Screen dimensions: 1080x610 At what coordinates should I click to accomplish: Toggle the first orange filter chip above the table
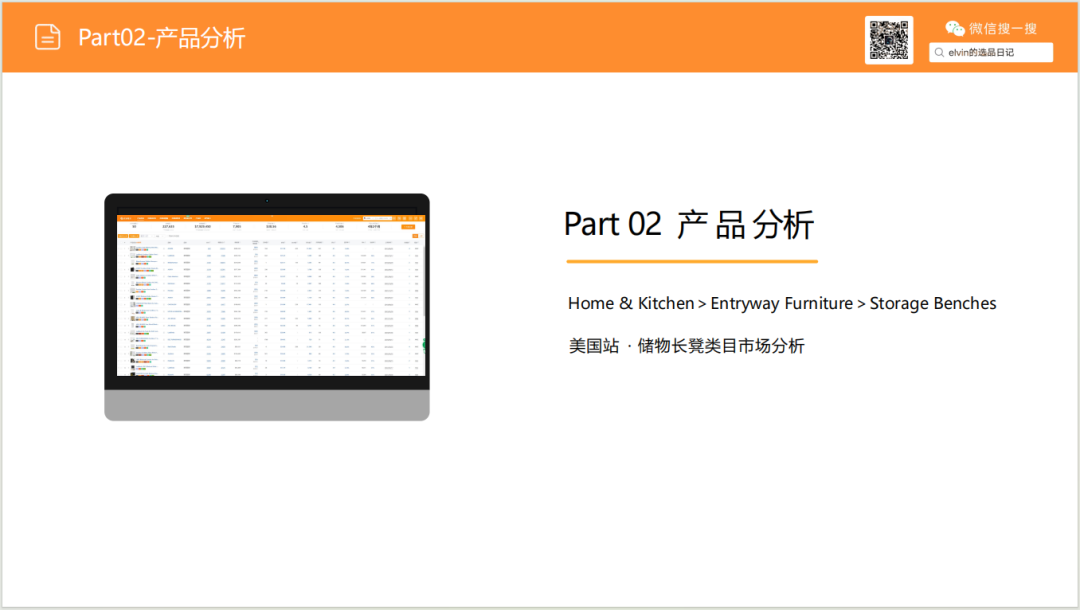(x=123, y=235)
